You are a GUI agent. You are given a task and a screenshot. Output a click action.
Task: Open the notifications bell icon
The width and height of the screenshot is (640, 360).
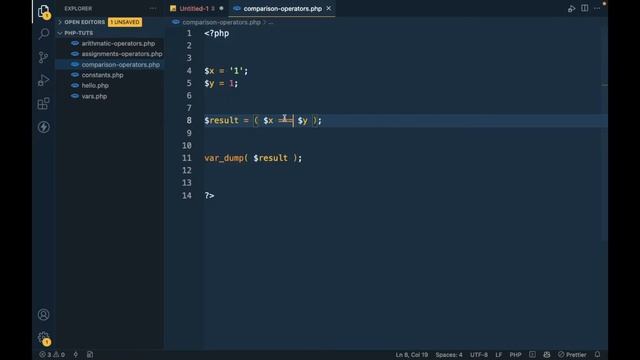[597, 354]
